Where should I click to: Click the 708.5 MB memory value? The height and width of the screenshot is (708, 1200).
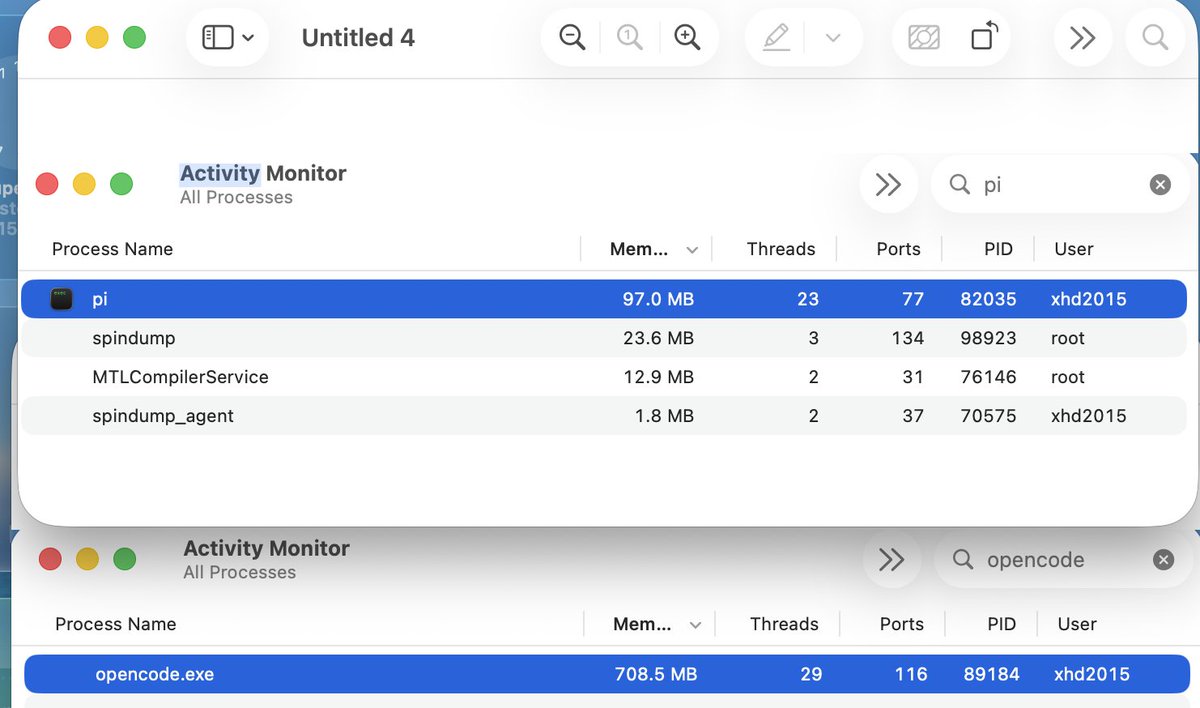[656, 674]
